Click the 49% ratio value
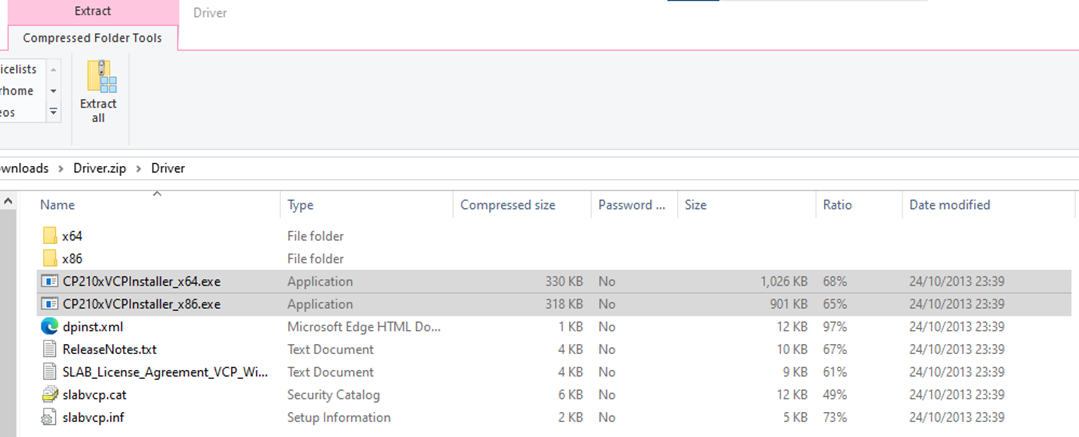Image resolution: width=1079 pixels, height=437 pixels. (835, 395)
